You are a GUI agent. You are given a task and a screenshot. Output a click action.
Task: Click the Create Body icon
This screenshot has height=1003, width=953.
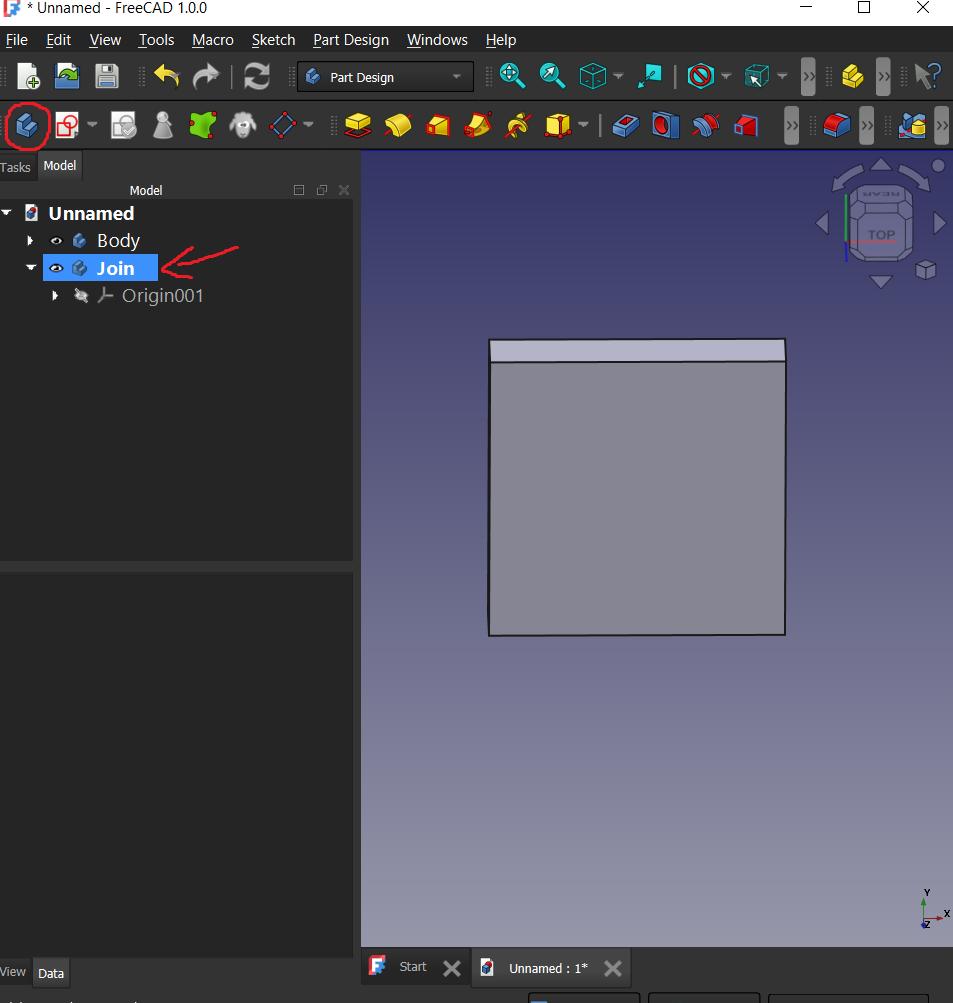pyautogui.click(x=27, y=126)
